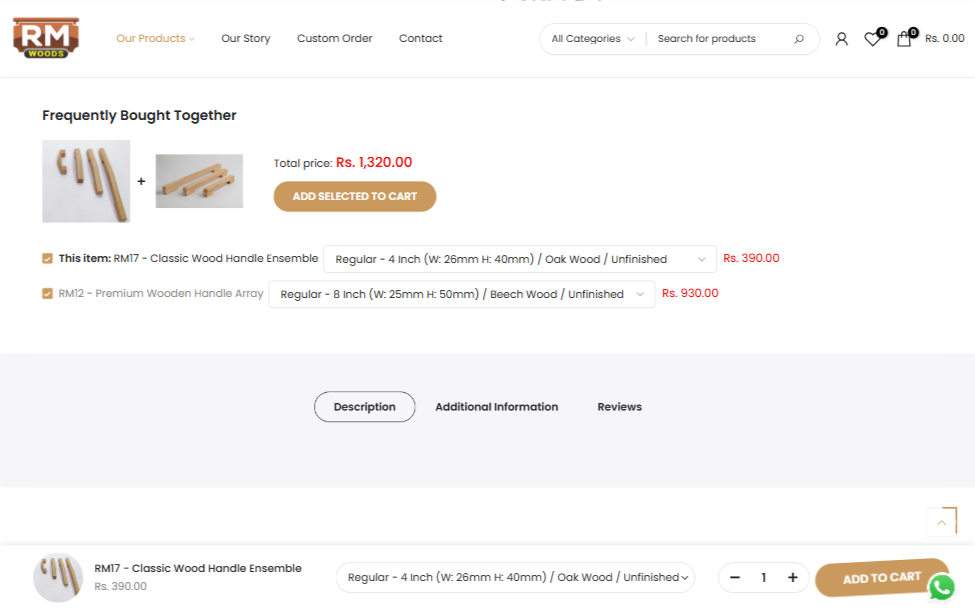Switch to the Additional Information tab
975x610 pixels.
(496, 407)
